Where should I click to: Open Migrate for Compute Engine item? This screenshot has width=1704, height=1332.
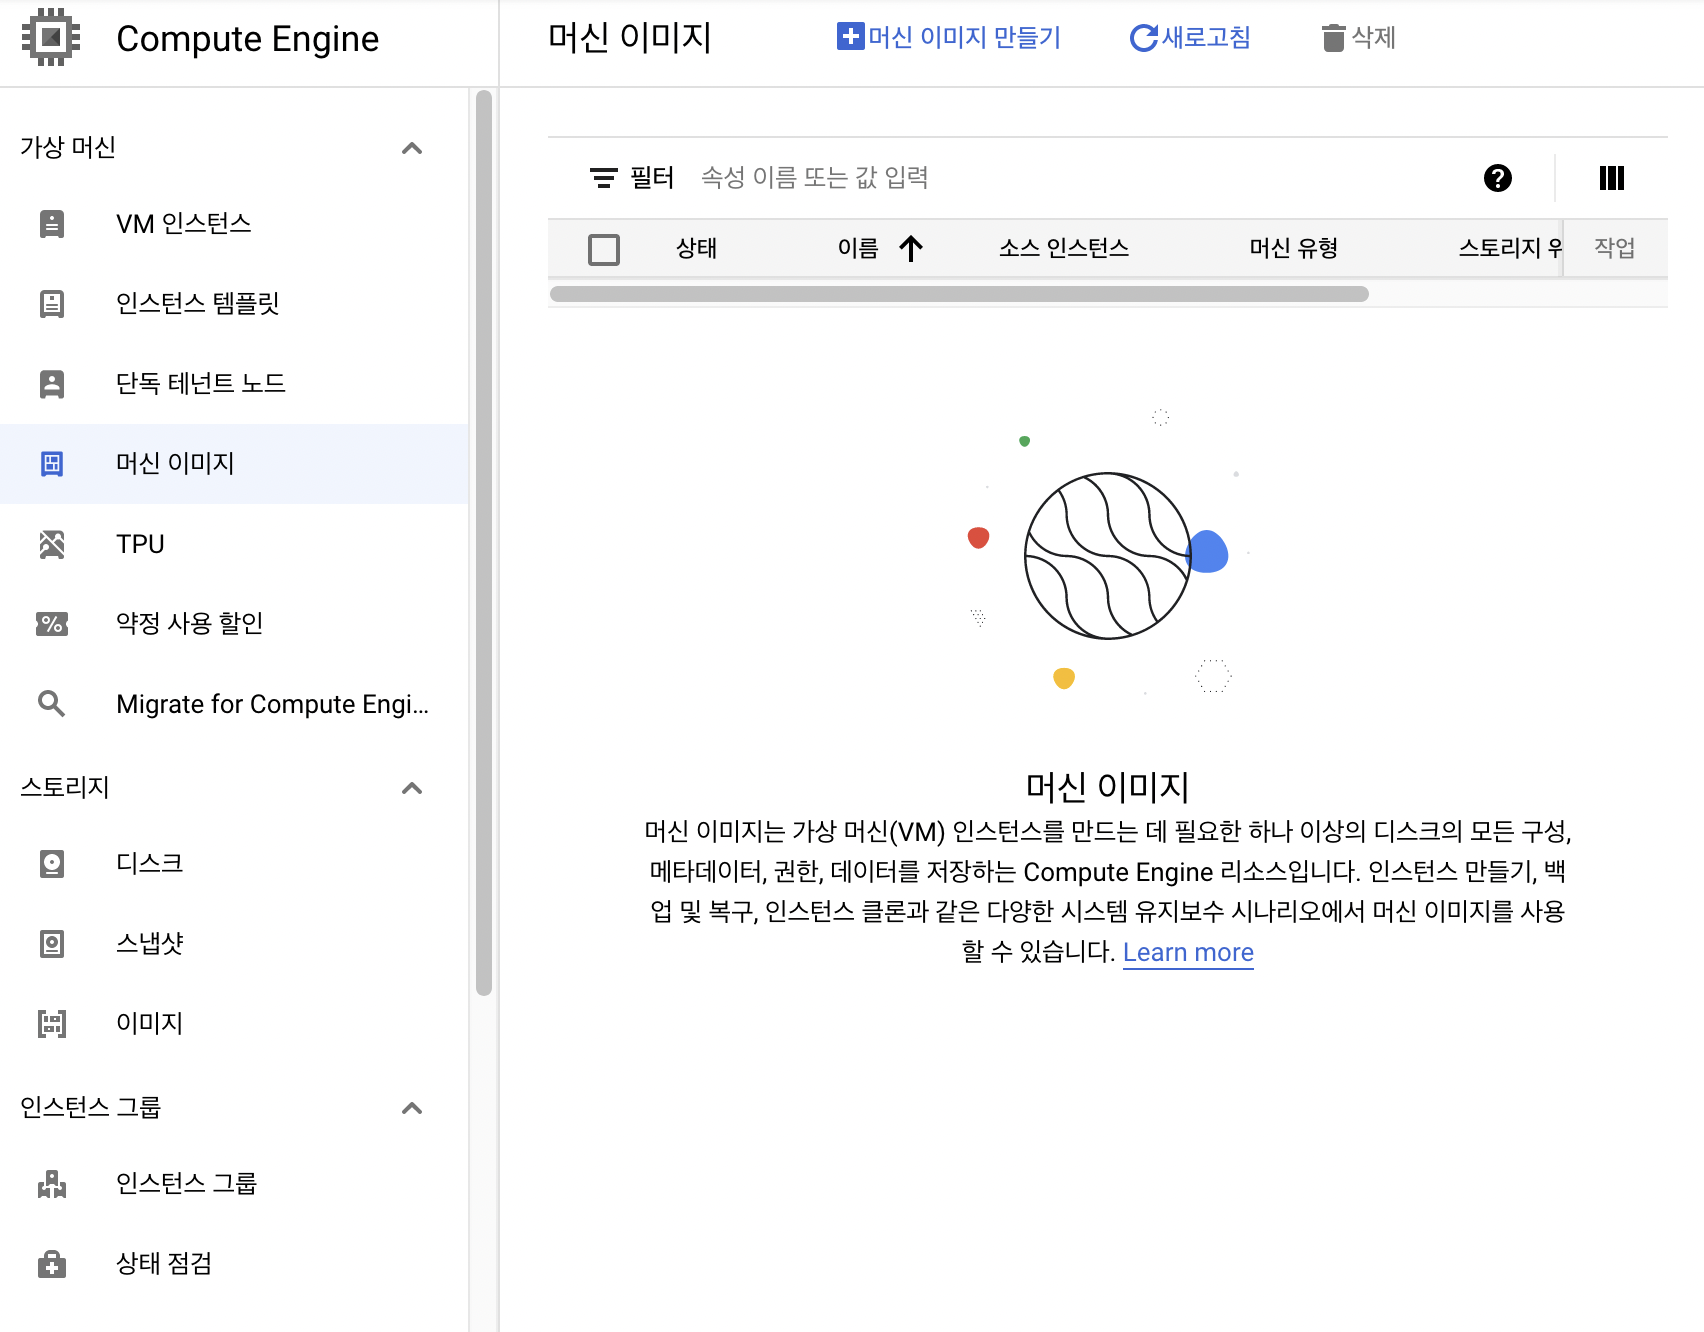234,704
